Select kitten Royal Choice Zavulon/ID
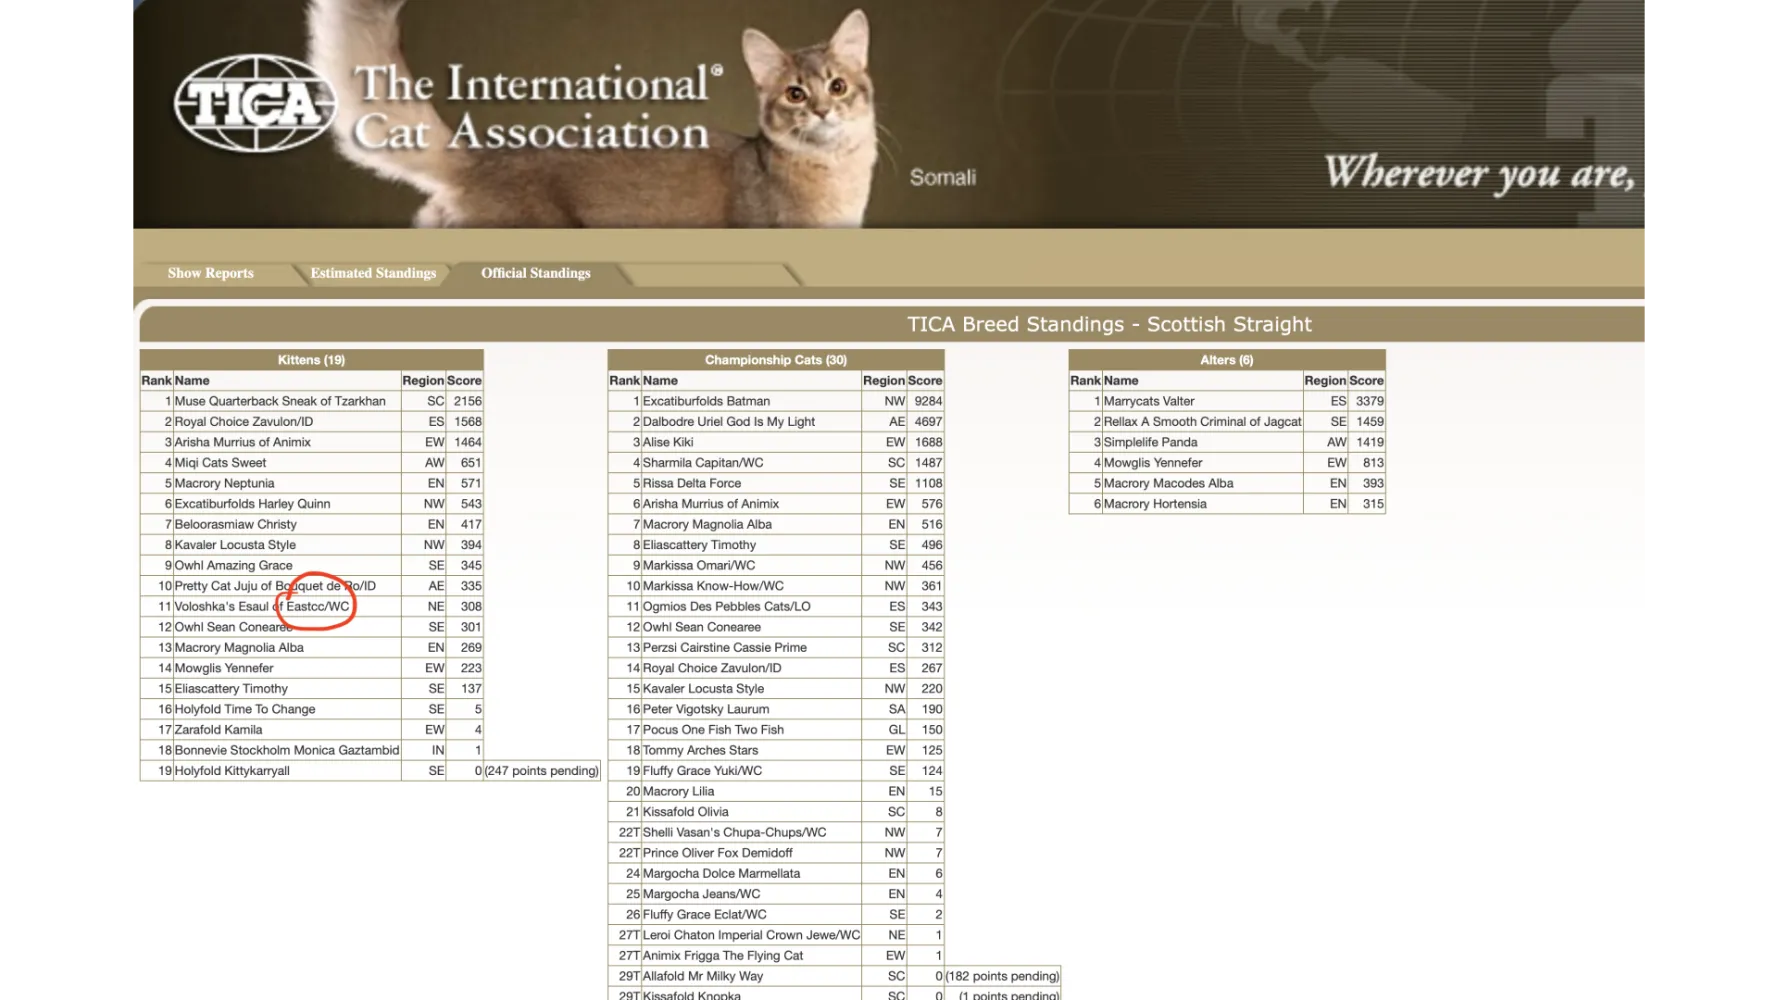Screen dimensions: 1778x1000 point(244,422)
